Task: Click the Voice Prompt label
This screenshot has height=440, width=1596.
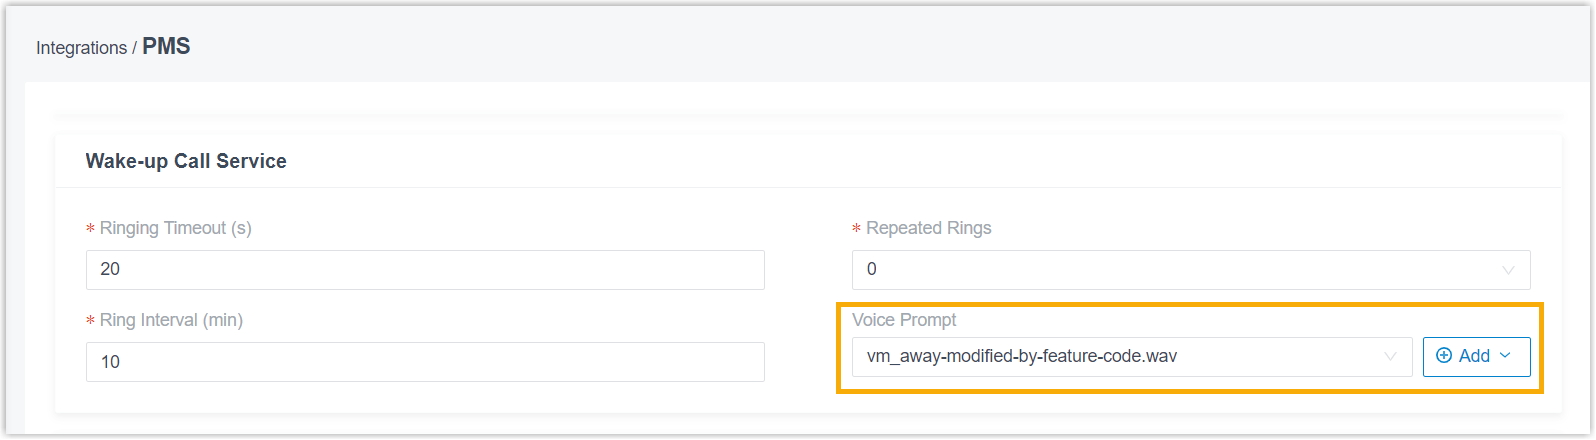Action: [x=904, y=320]
